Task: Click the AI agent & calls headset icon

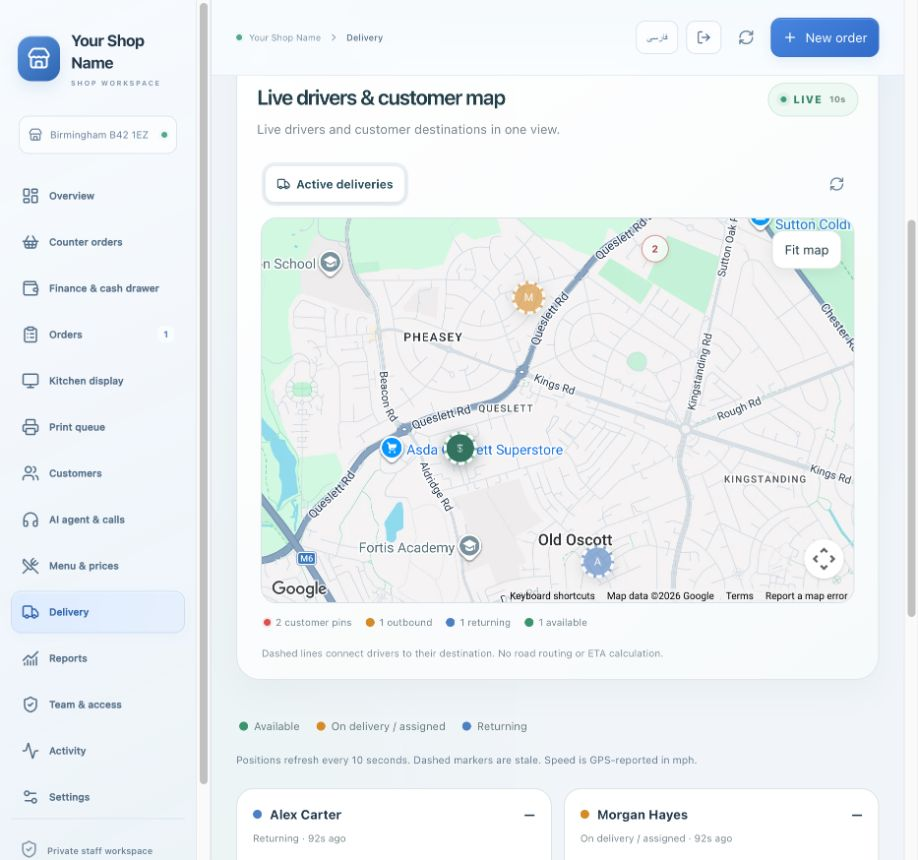Action: coord(30,519)
